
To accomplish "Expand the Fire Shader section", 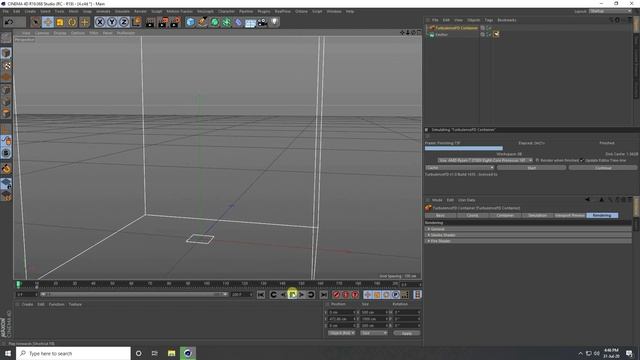I will pyautogui.click(x=528, y=241).
